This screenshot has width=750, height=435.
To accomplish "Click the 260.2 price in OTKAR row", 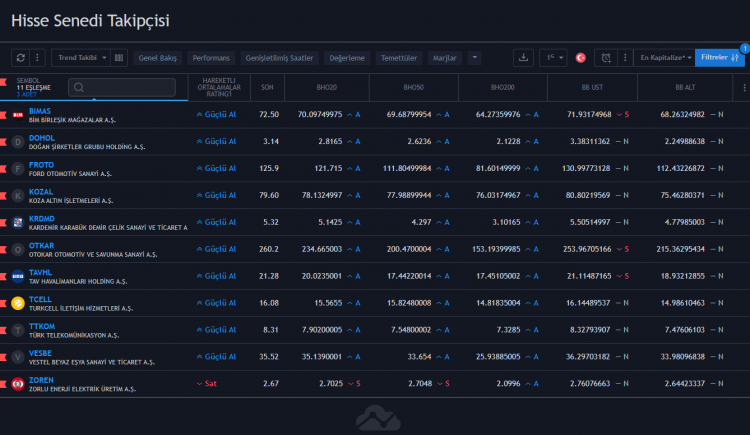I will click(x=268, y=249).
